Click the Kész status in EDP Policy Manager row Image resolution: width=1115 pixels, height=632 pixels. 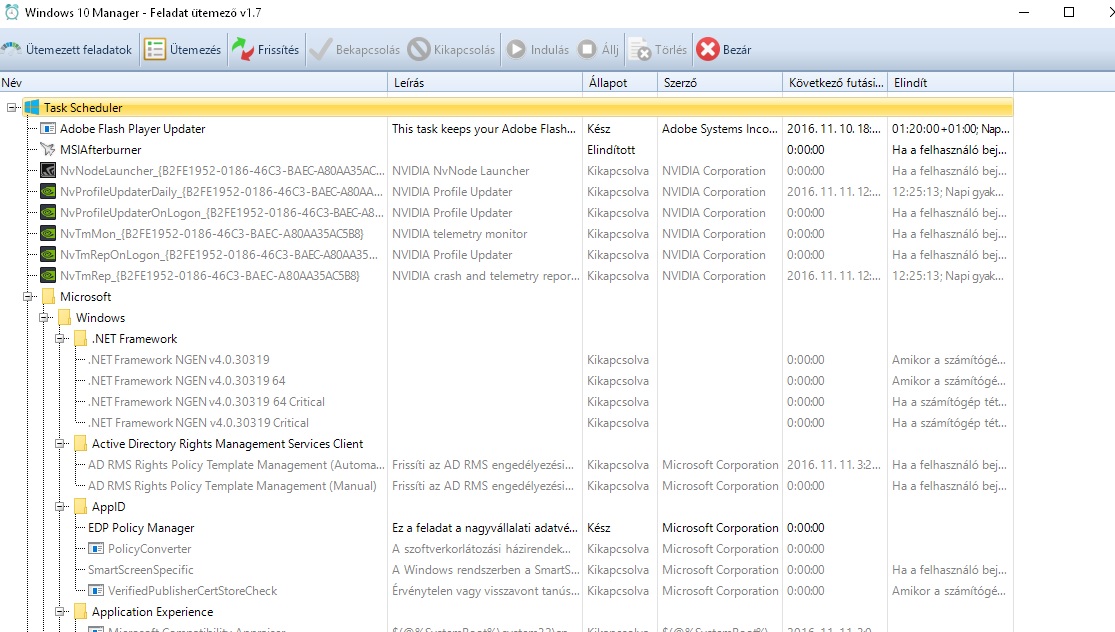click(599, 528)
